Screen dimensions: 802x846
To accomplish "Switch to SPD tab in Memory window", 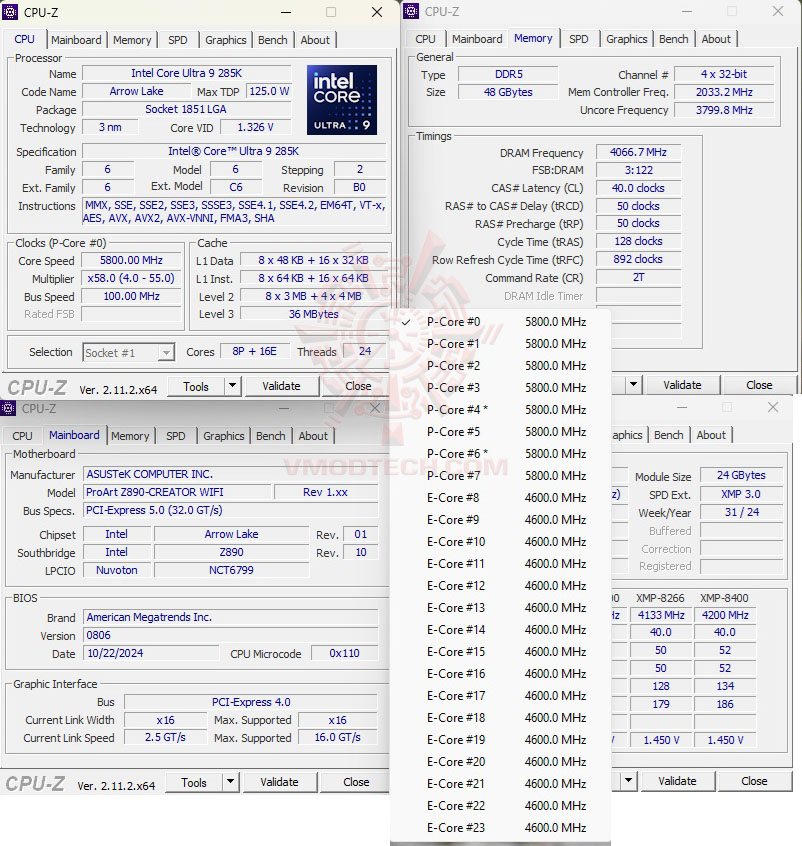I will pos(579,39).
